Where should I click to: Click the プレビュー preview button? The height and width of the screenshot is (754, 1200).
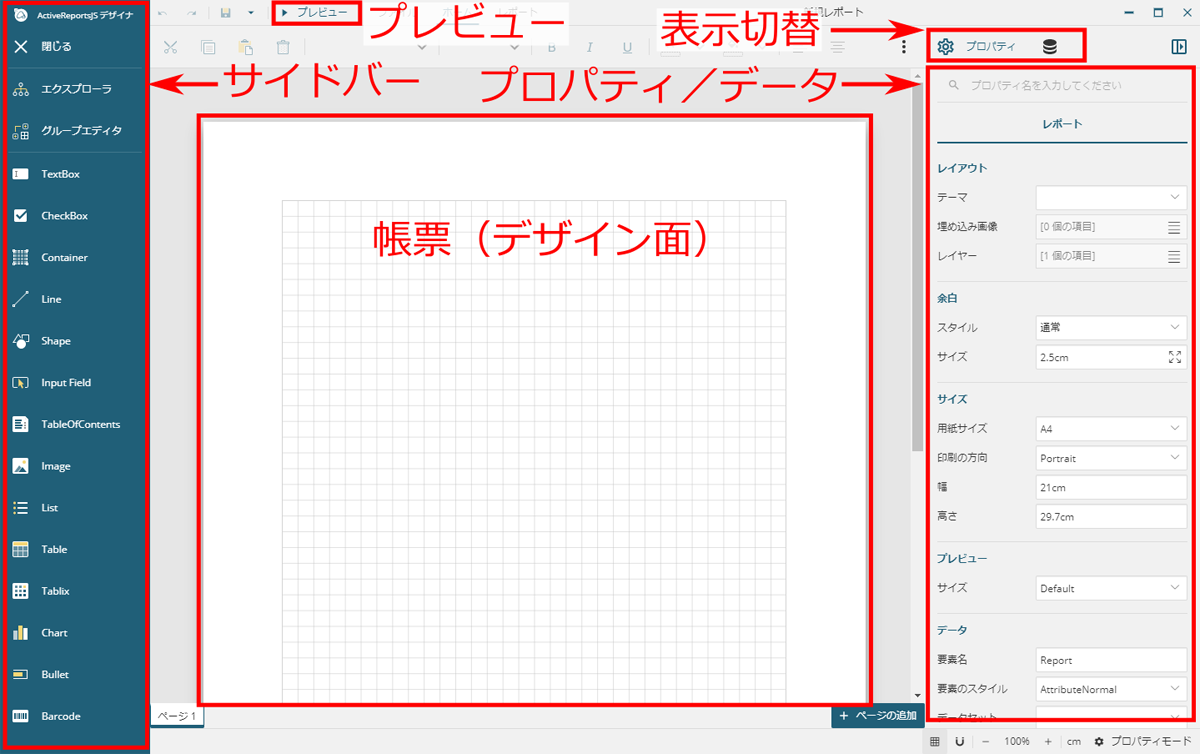click(x=316, y=13)
